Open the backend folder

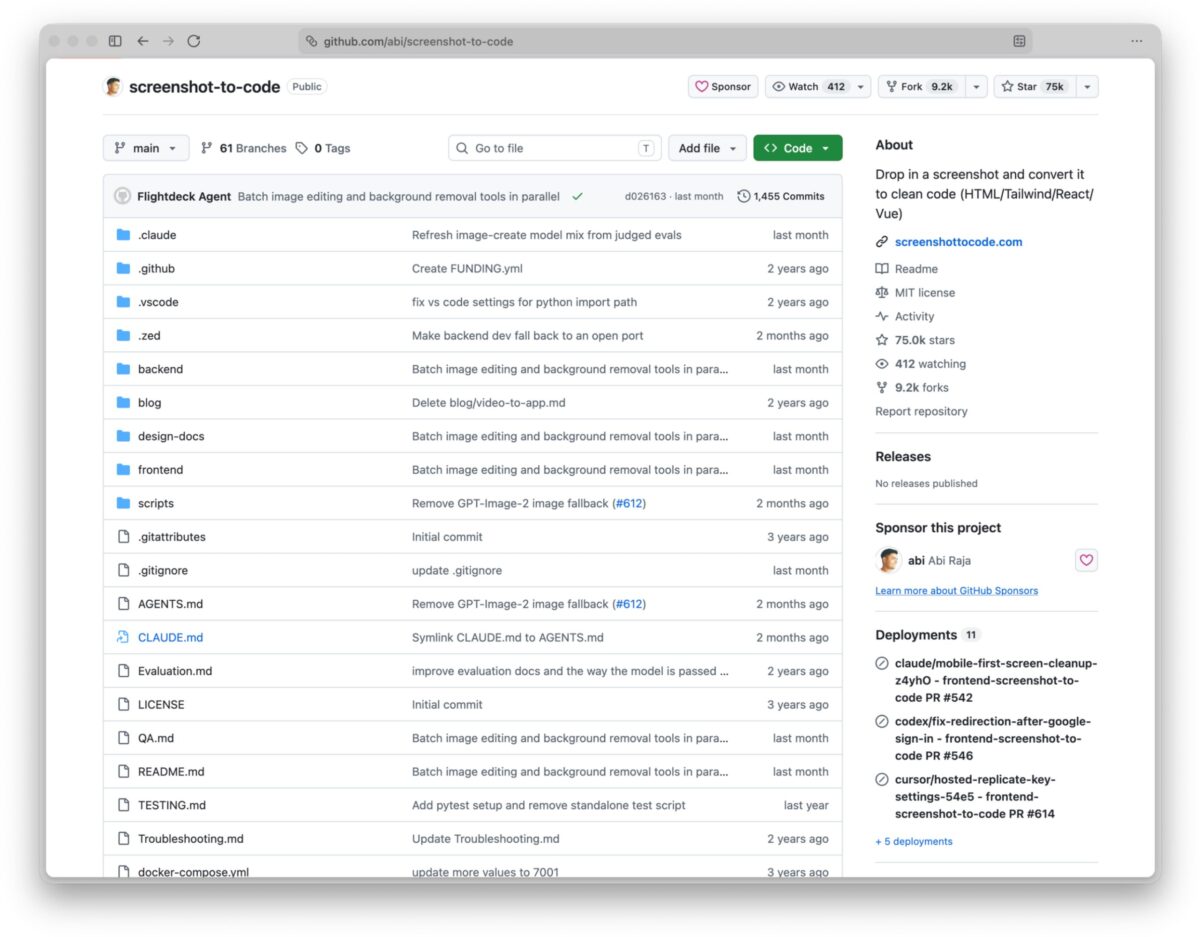point(160,369)
